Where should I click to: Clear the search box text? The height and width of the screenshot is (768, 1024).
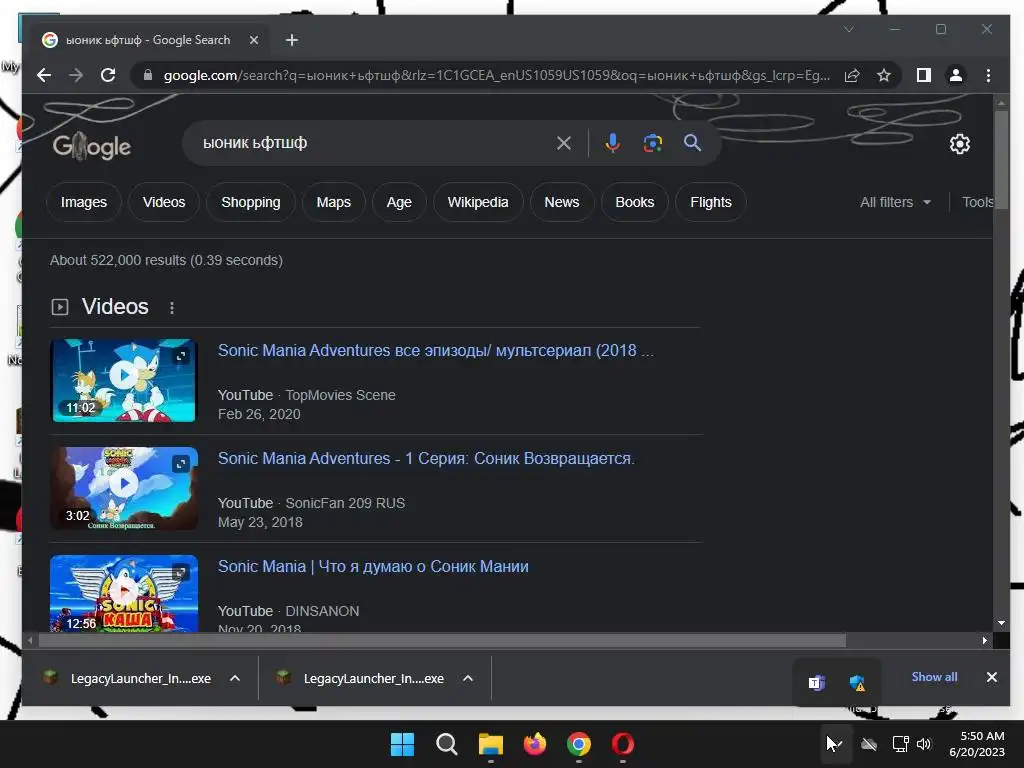tap(564, 143)
